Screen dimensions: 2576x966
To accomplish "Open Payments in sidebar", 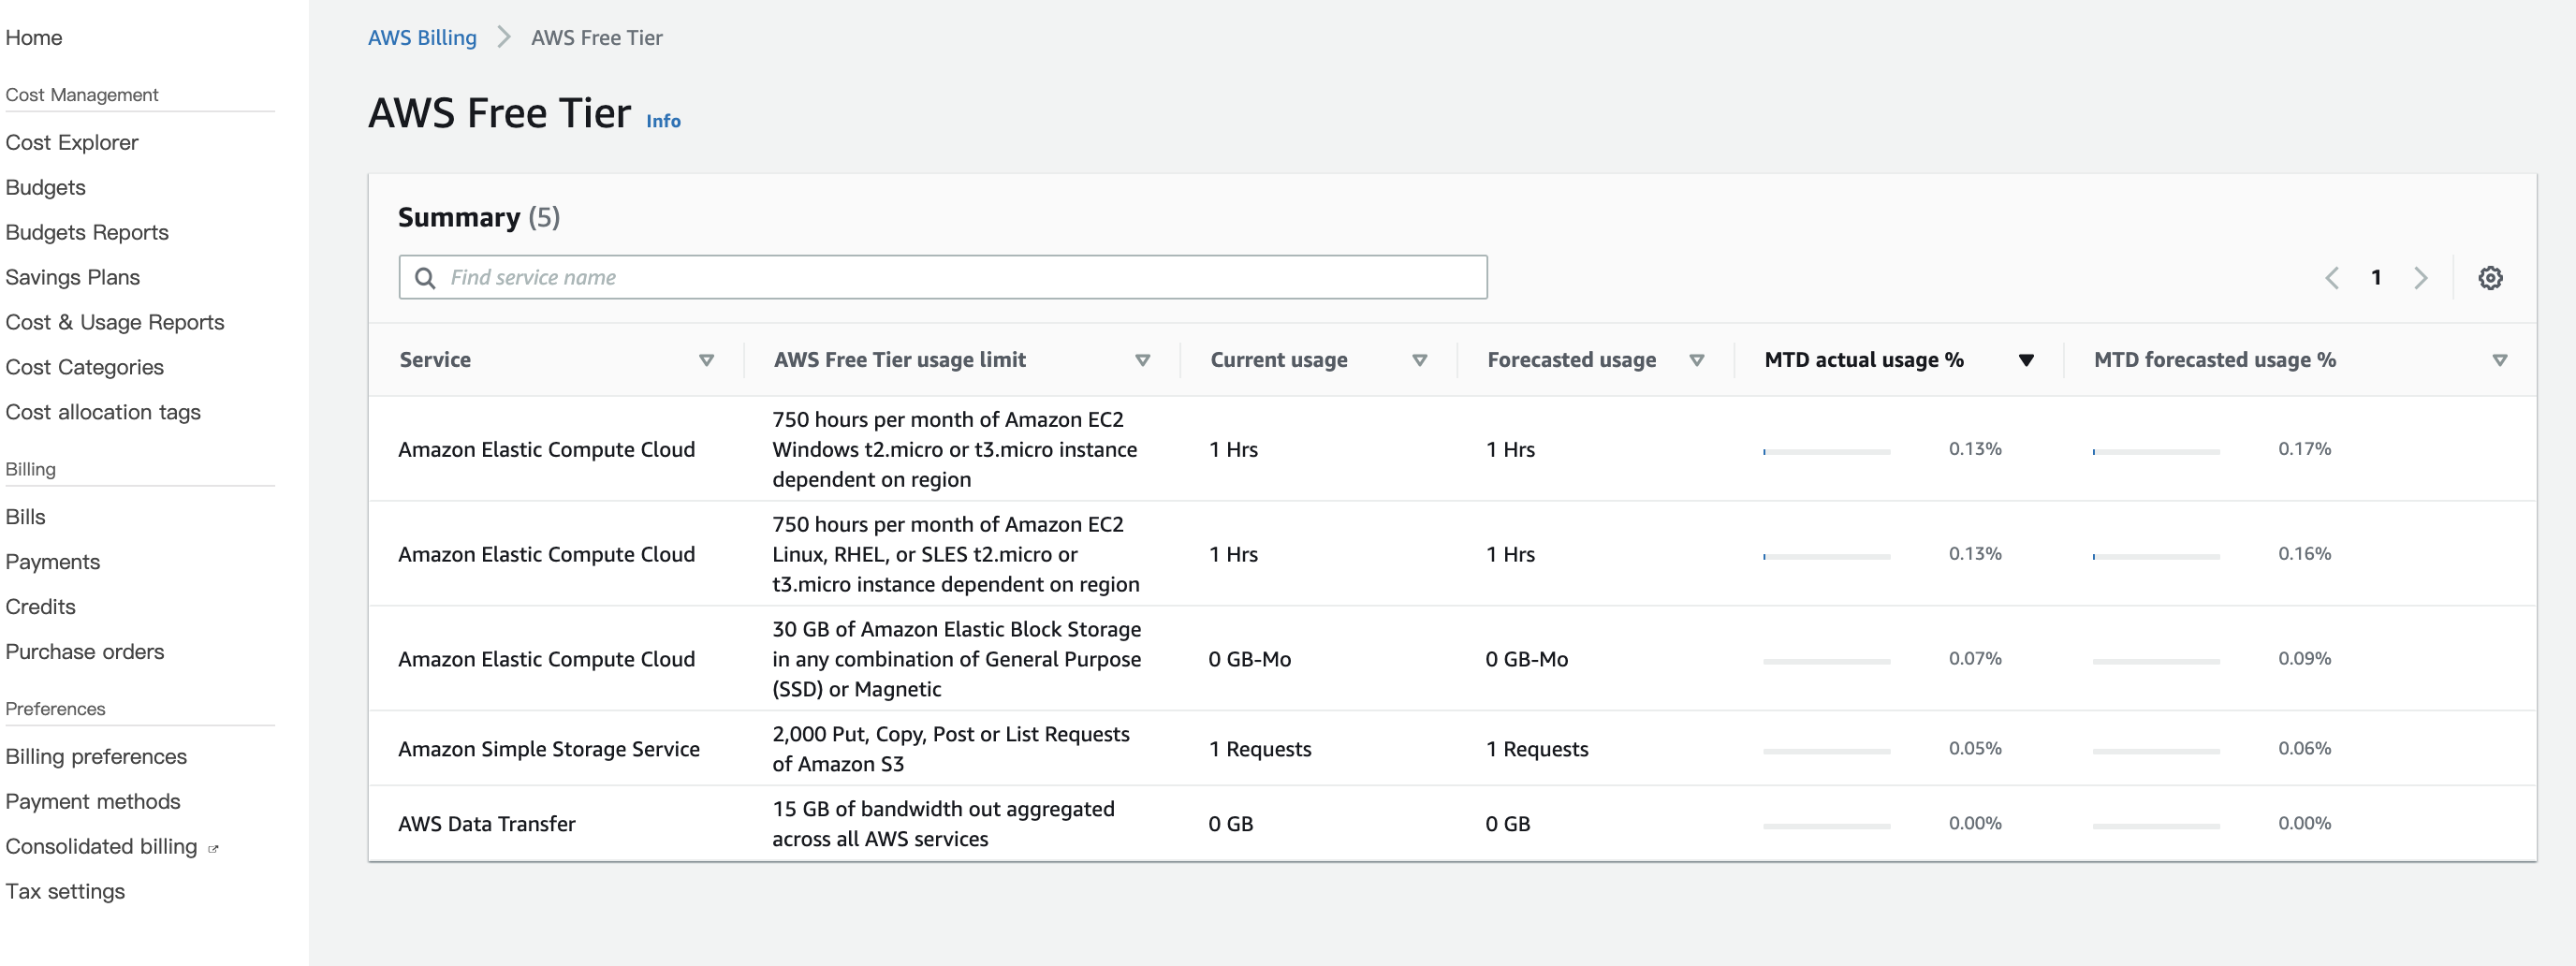I will [x=53, y=563].
